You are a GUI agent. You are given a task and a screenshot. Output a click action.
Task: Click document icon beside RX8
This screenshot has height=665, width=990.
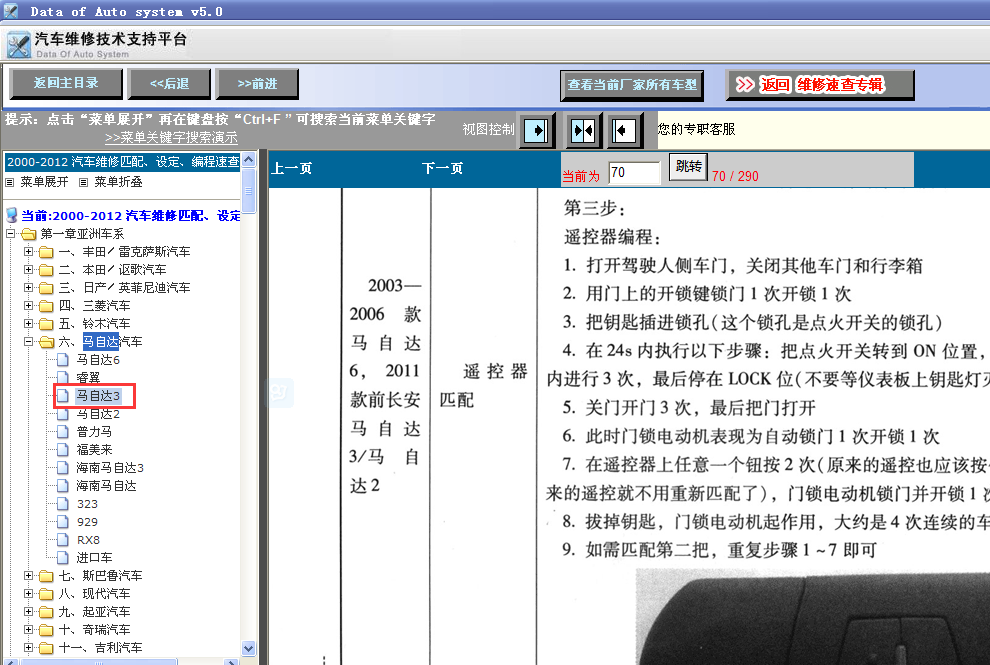click(63, 540)
